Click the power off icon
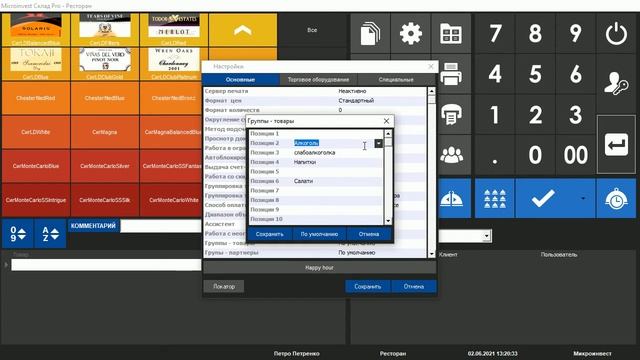Image resolution: width=640 pixels, height=360 pixels. click(616, 33)
